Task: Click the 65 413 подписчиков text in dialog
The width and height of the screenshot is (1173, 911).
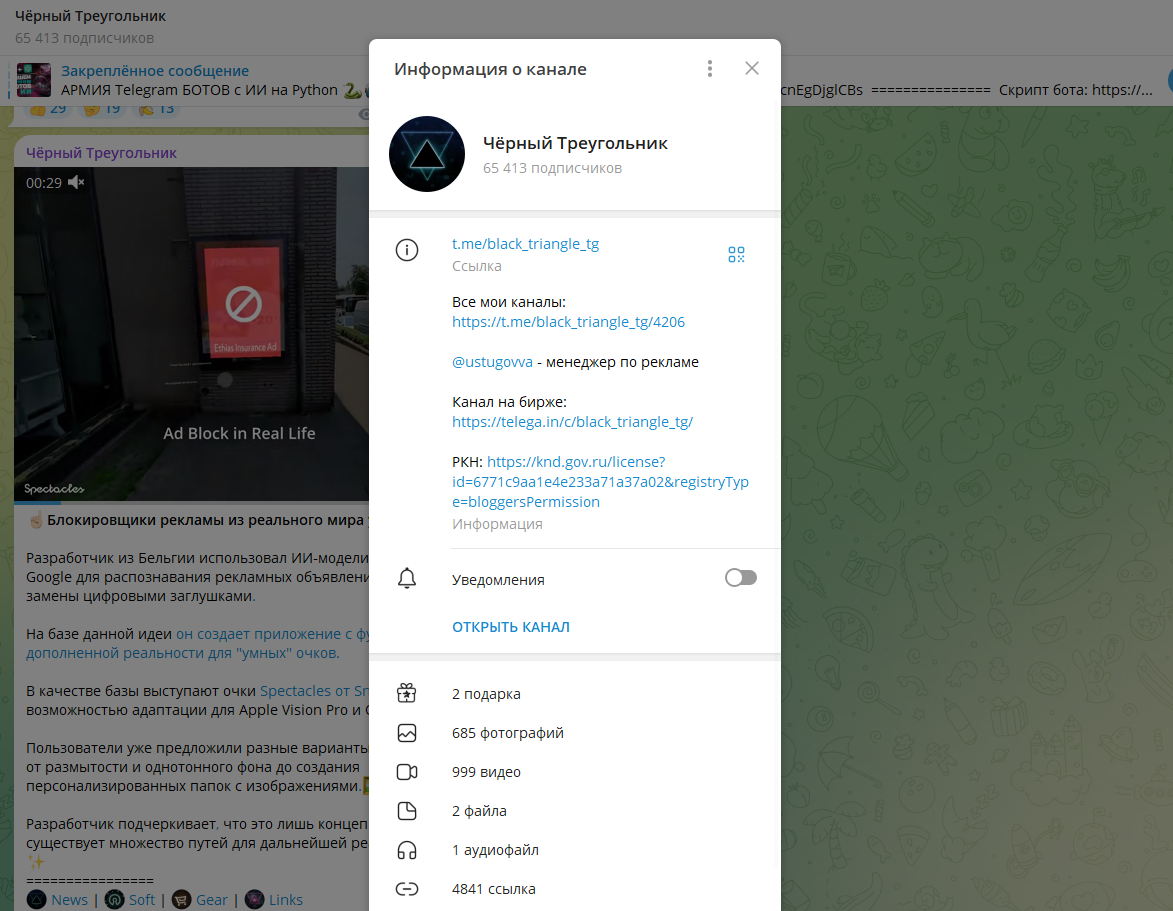Action: (x=552, y=168)
